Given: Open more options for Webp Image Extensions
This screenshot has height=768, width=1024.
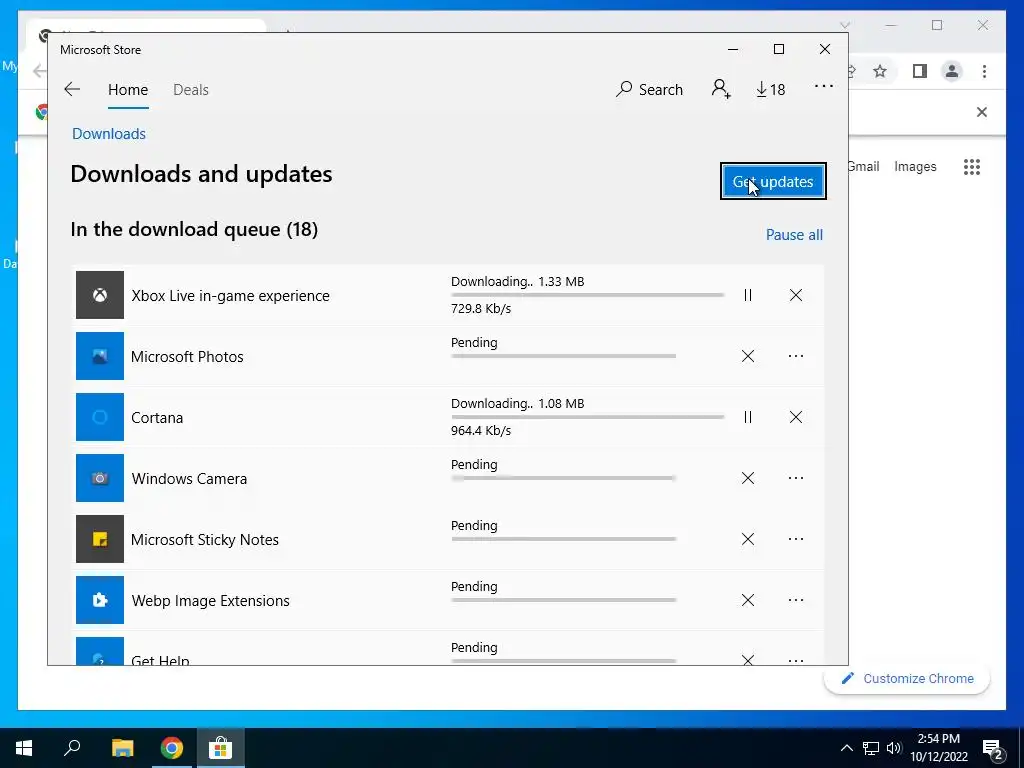Looking at the screenshot, I should click(x=795, y=600).
